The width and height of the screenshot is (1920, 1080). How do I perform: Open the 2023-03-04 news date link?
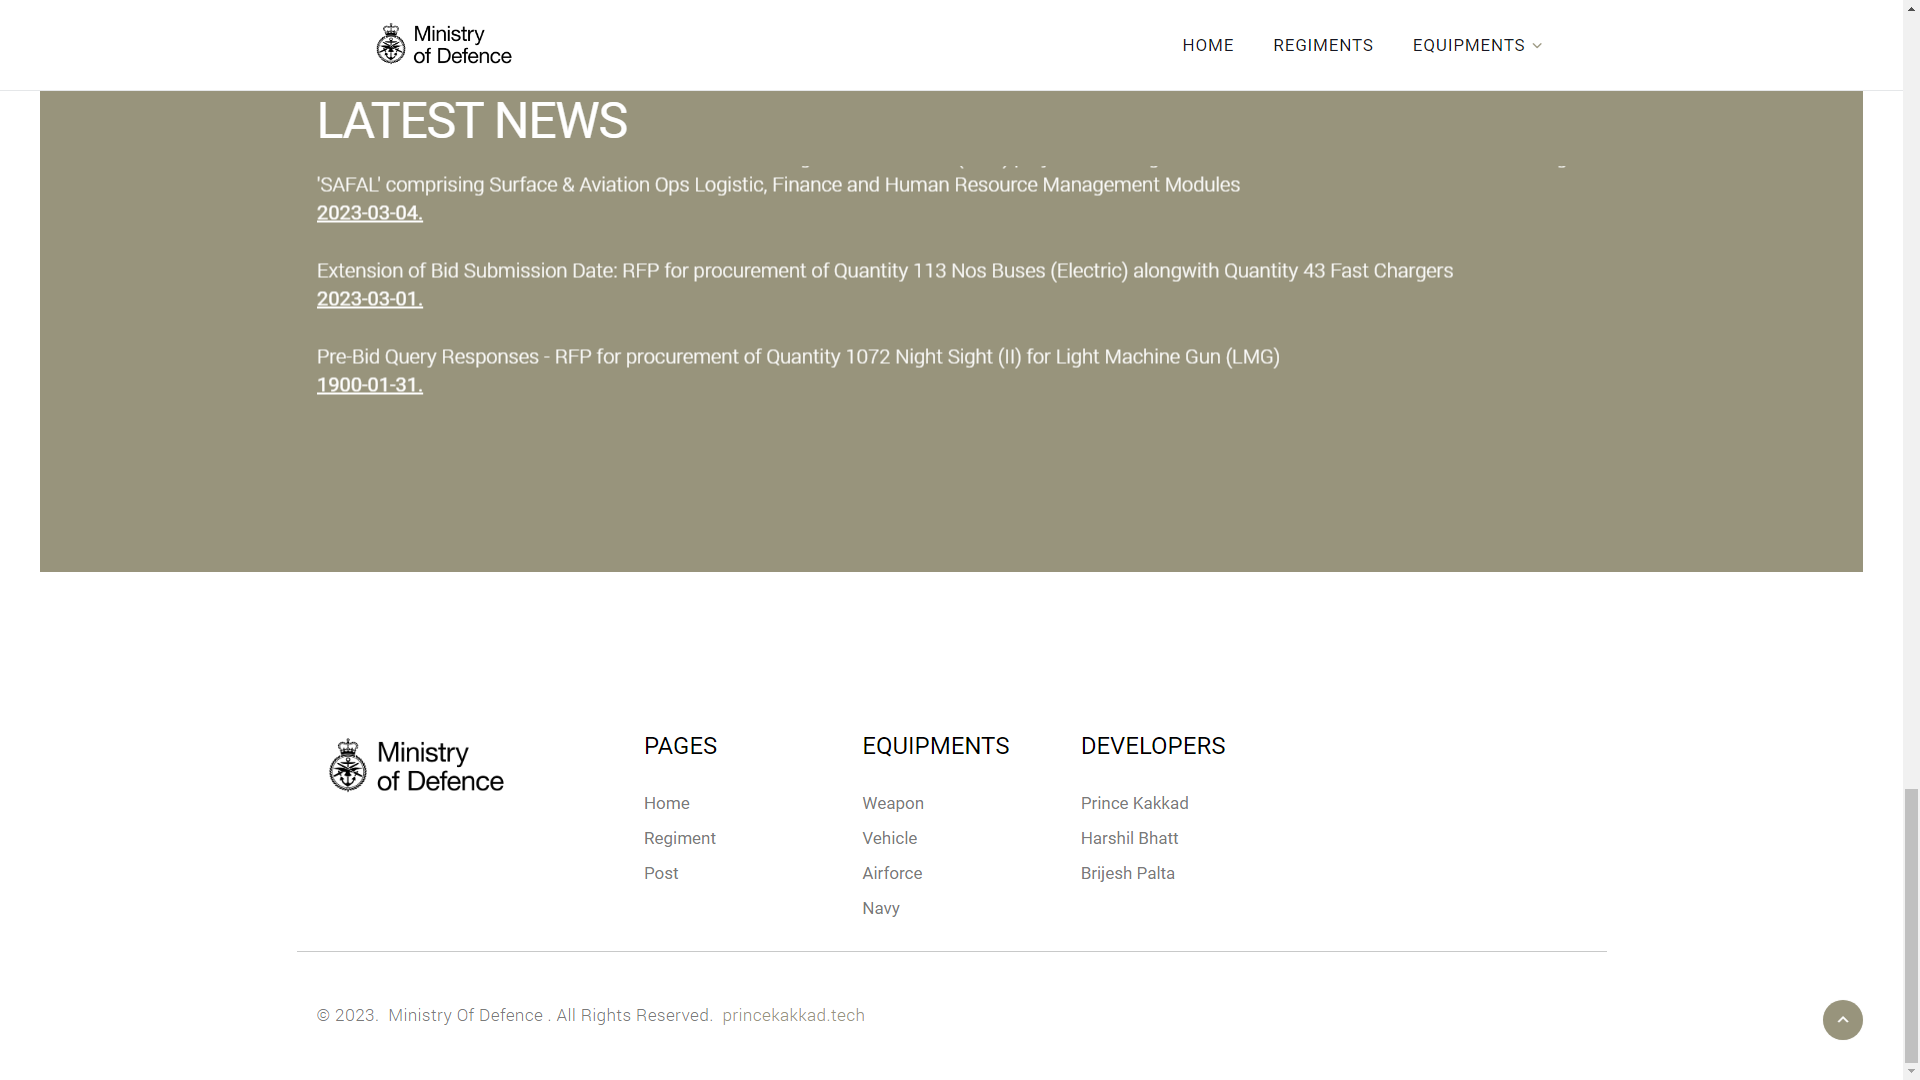point(368,212)
